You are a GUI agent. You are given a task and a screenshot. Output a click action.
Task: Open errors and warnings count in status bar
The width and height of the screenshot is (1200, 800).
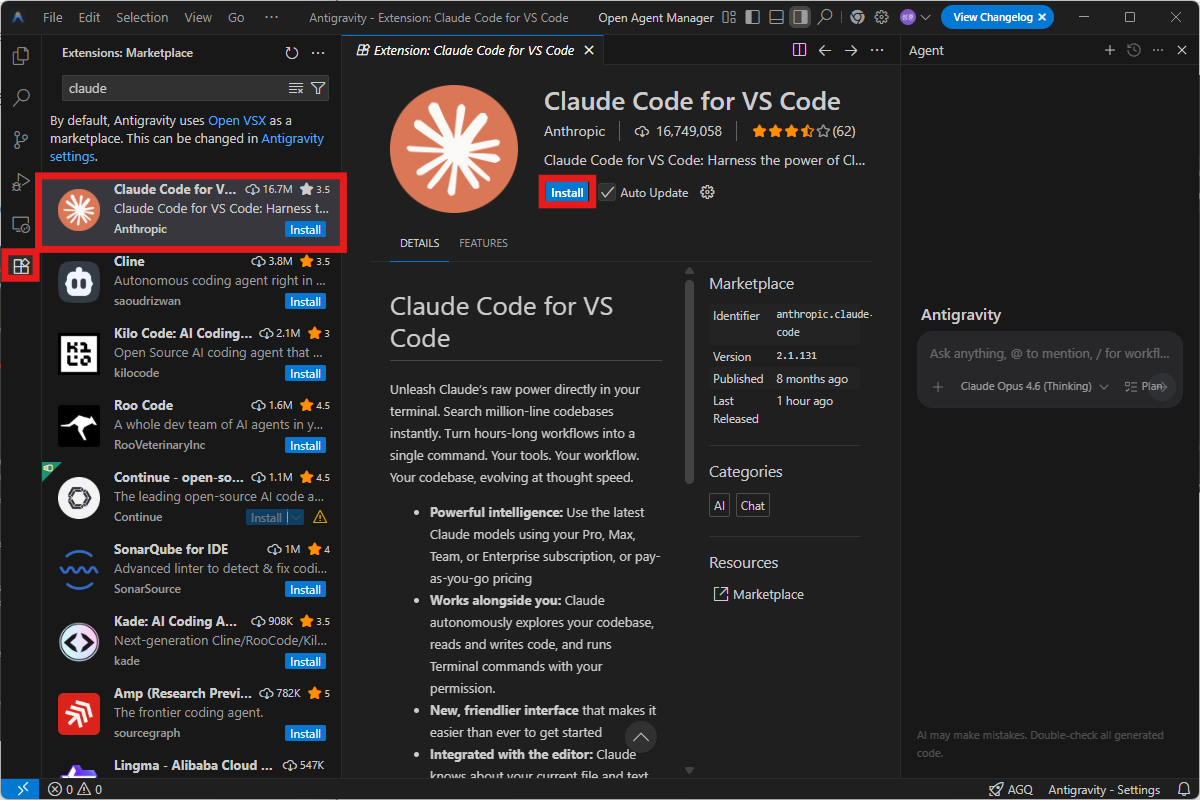tap(75, 789)
